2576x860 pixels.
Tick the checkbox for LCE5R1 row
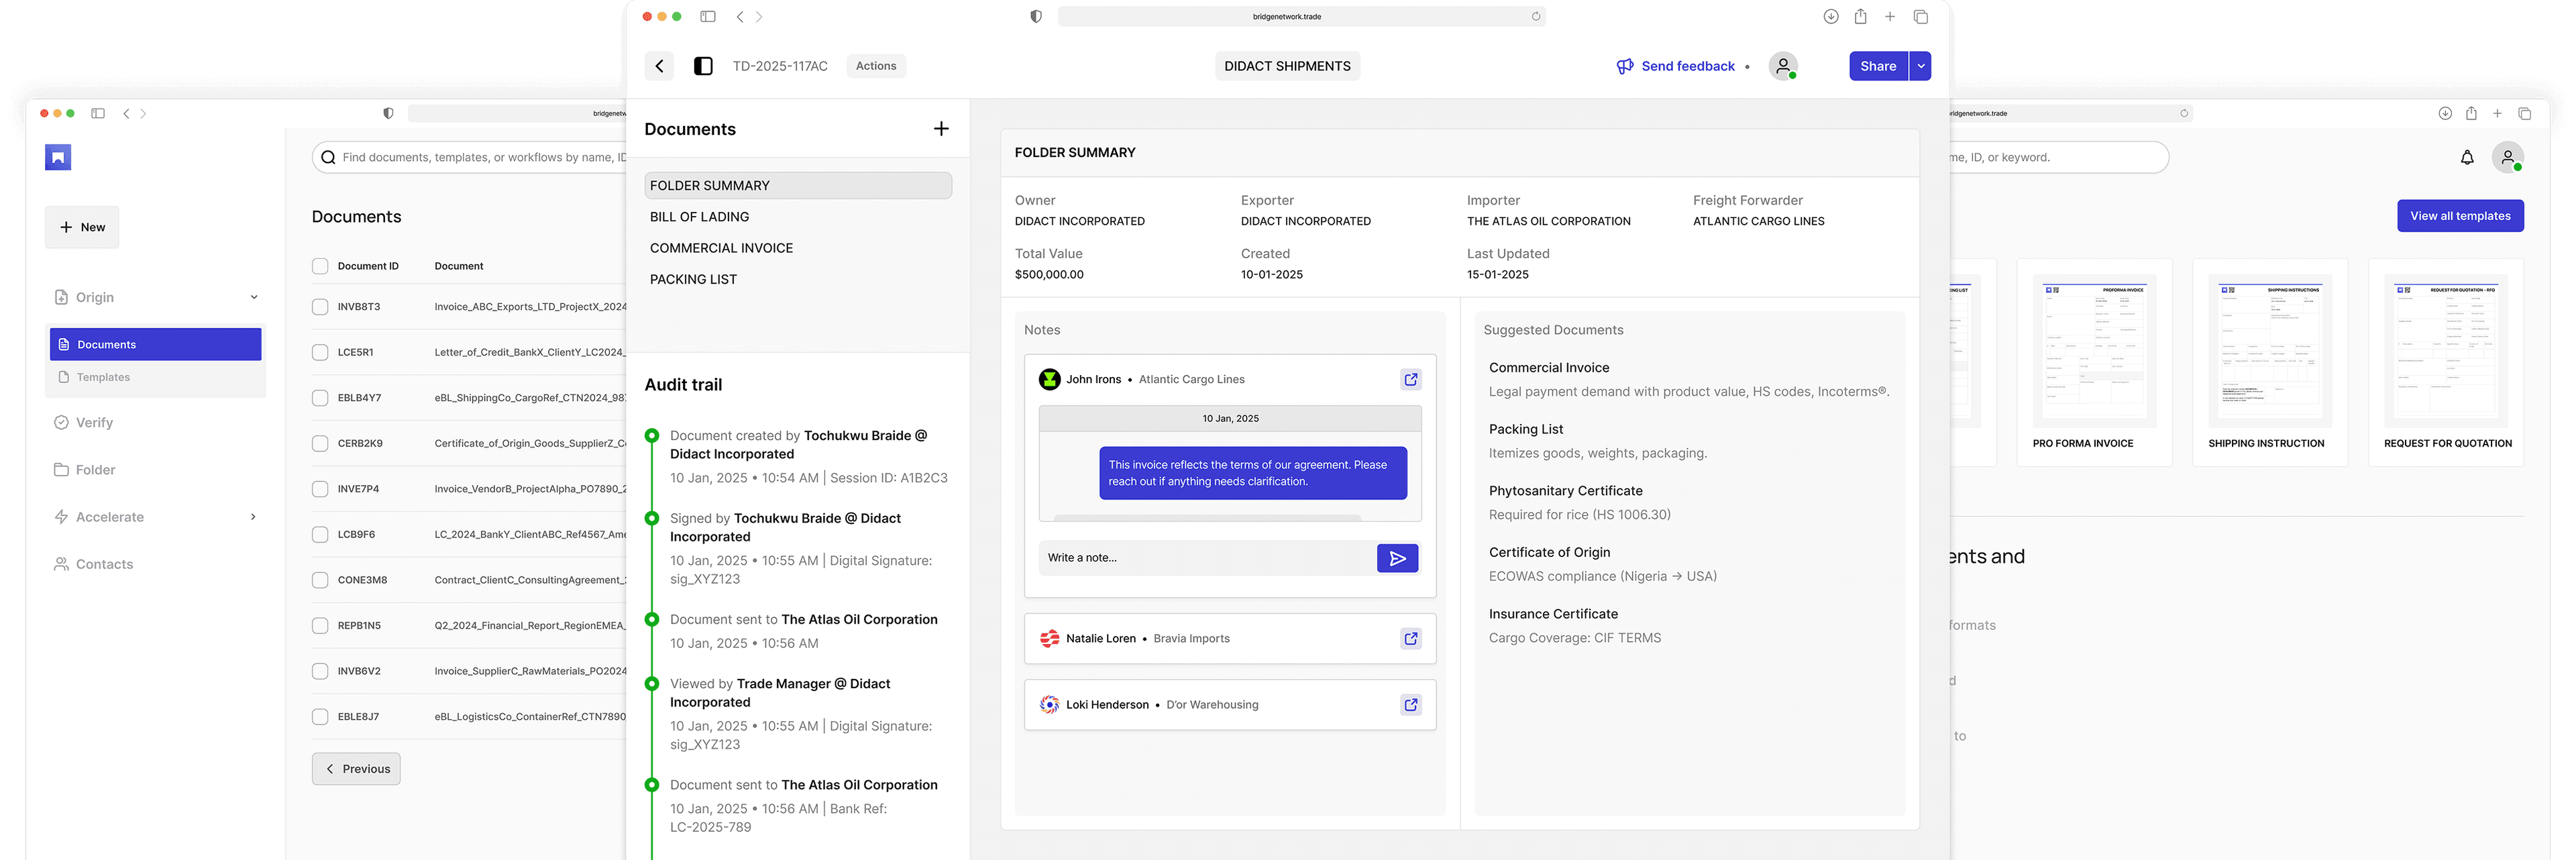(x=320, y=352)
